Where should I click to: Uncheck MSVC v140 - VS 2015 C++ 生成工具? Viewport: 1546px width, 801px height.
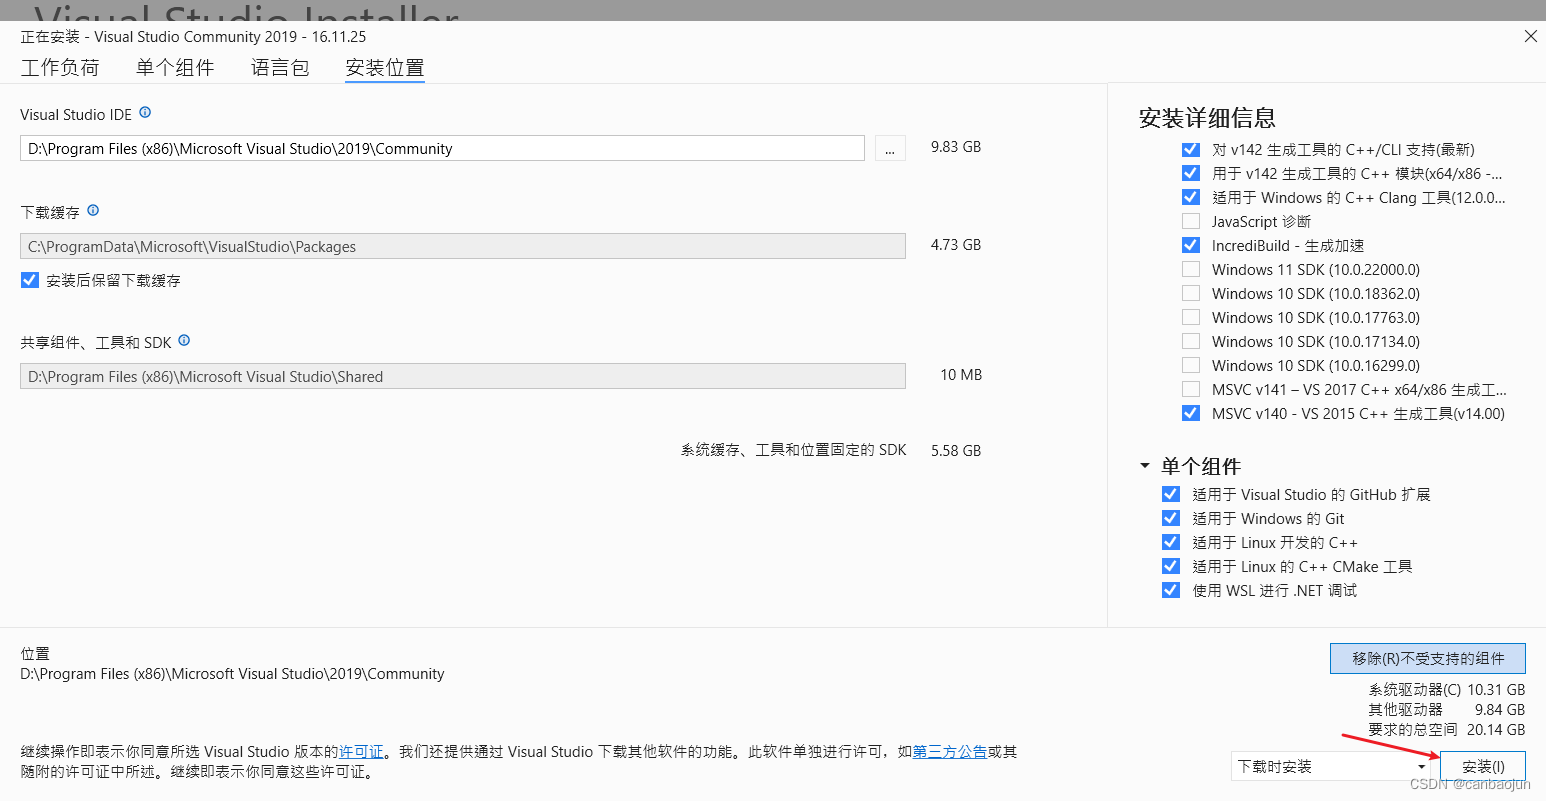pyautogui.click(x=1191, y=413)
